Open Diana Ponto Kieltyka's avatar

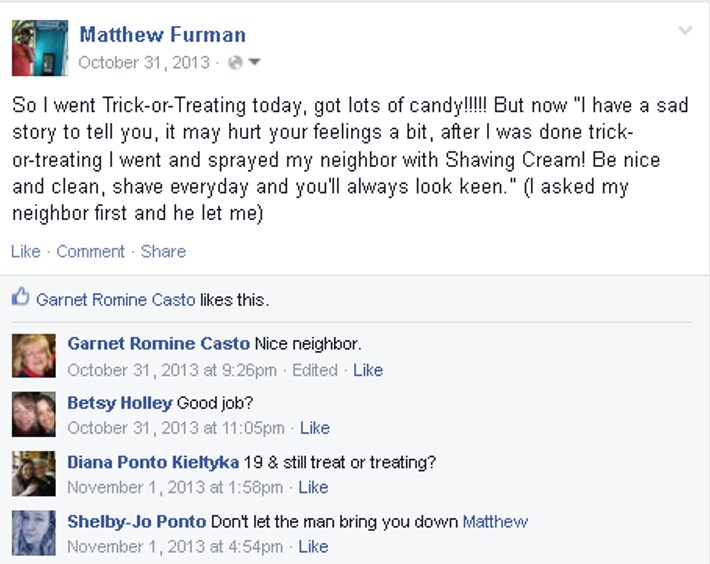pos(34,473)
